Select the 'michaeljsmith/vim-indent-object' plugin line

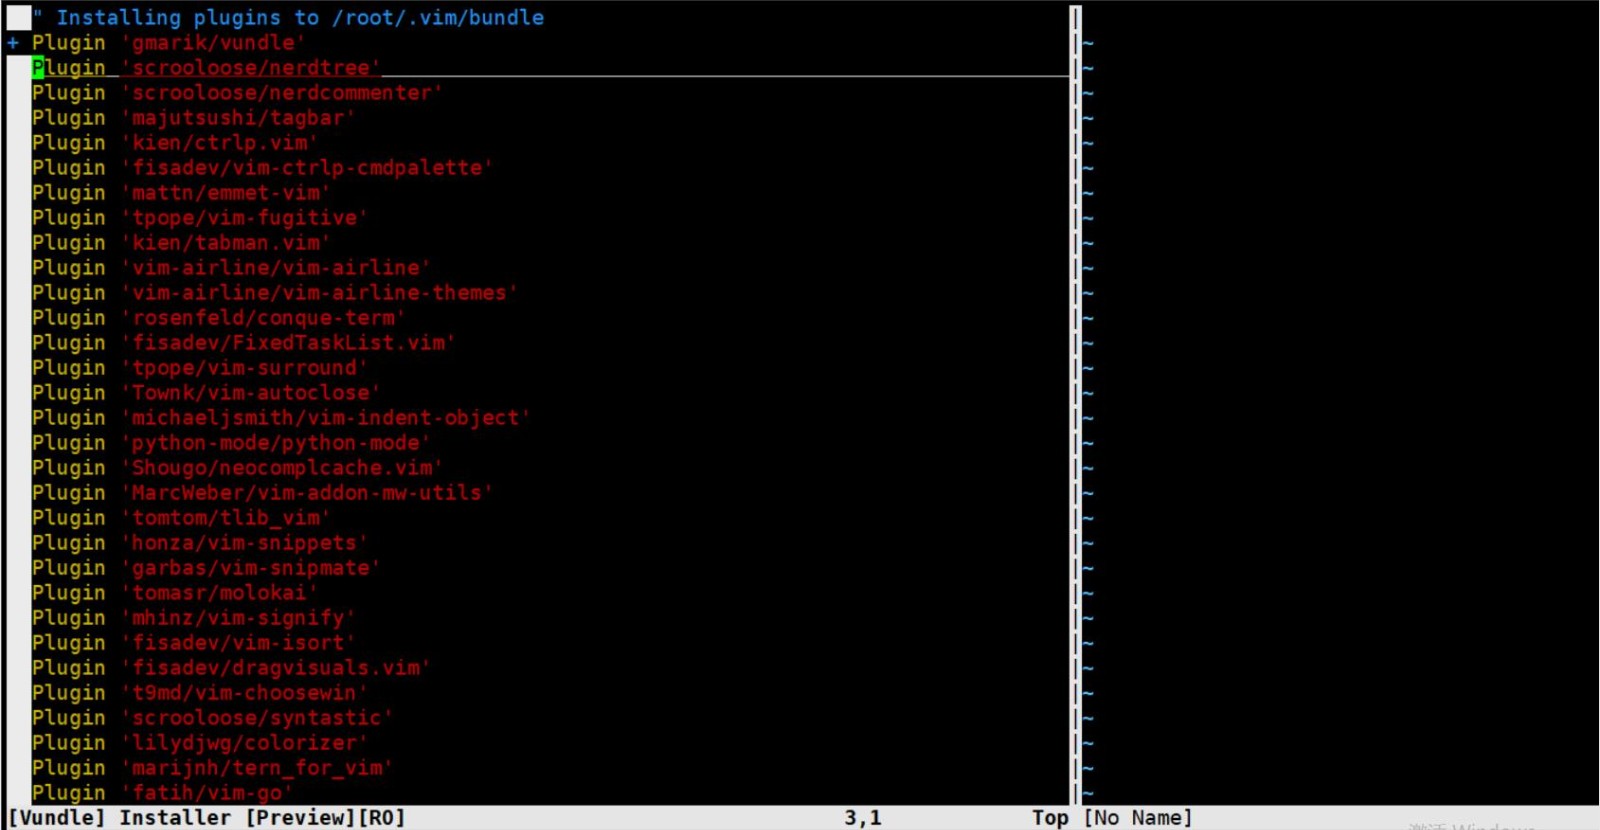(x=281, y=418)
